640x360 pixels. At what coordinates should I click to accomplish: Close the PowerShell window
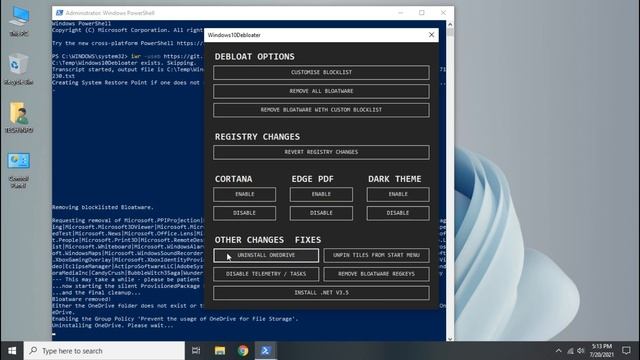(x=443, y=13)
